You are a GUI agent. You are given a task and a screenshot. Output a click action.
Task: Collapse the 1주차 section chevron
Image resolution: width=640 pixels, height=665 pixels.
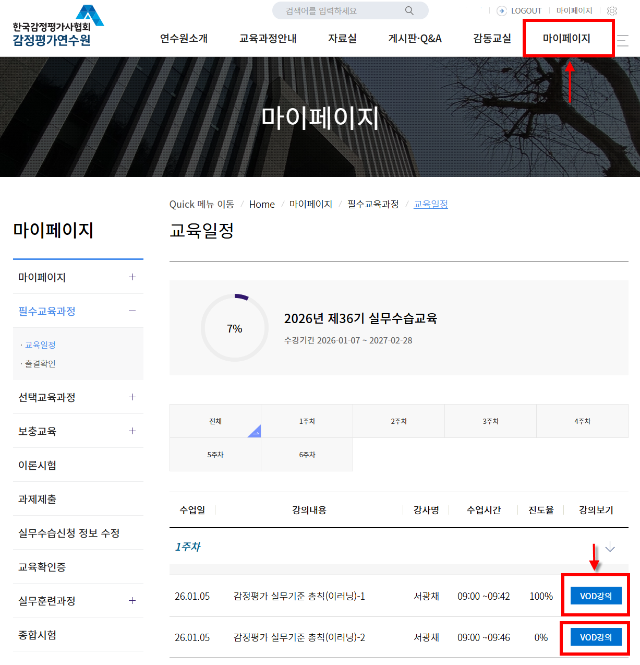[610, 549]
